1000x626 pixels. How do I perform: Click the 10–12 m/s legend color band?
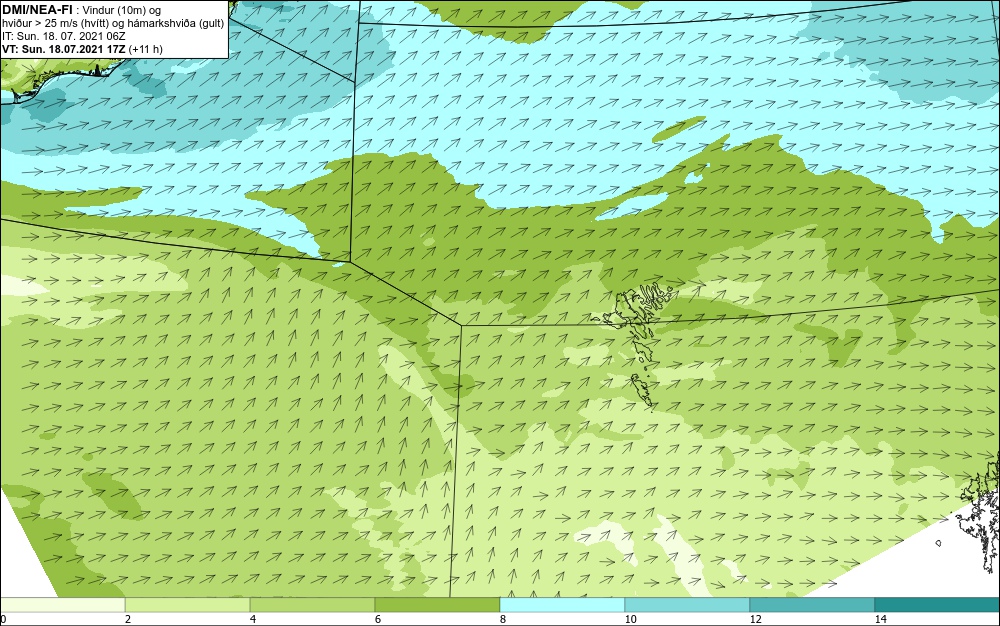click(688, 605)
